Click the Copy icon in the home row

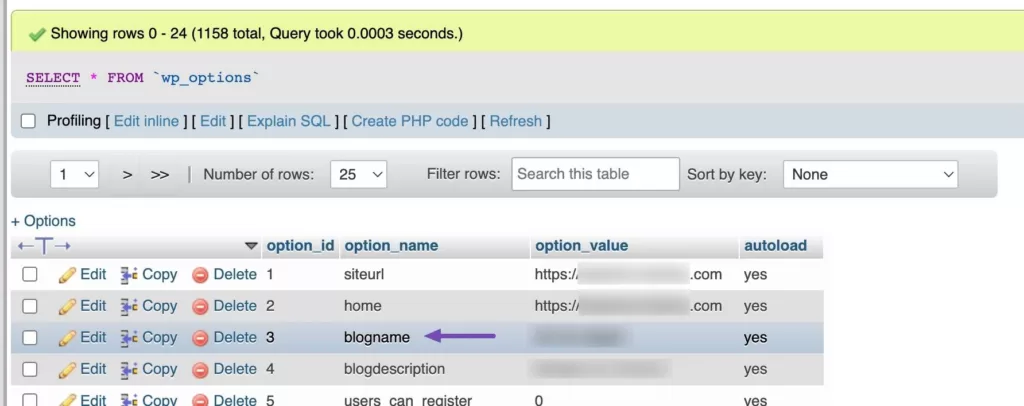(x=129, y=306)
